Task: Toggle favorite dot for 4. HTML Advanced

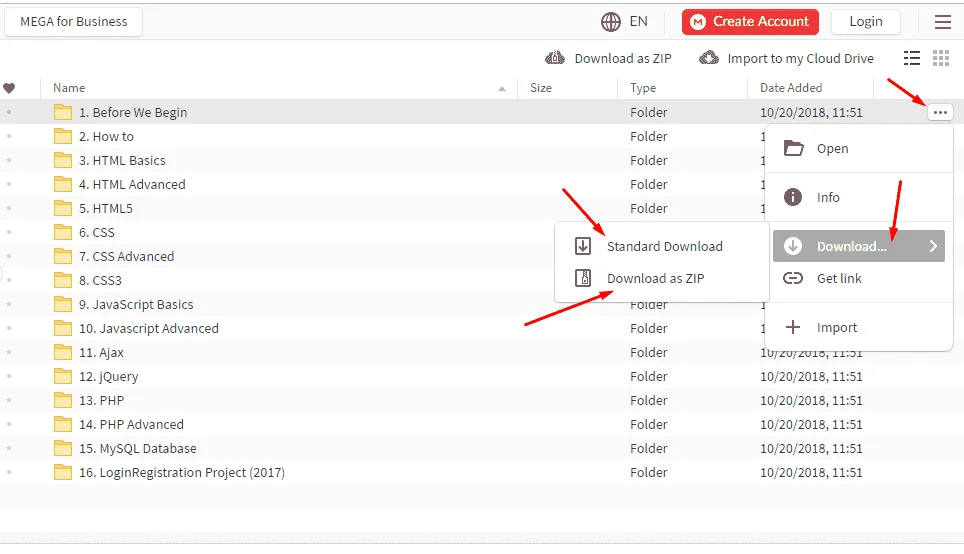Action: [x=9, y=184]
